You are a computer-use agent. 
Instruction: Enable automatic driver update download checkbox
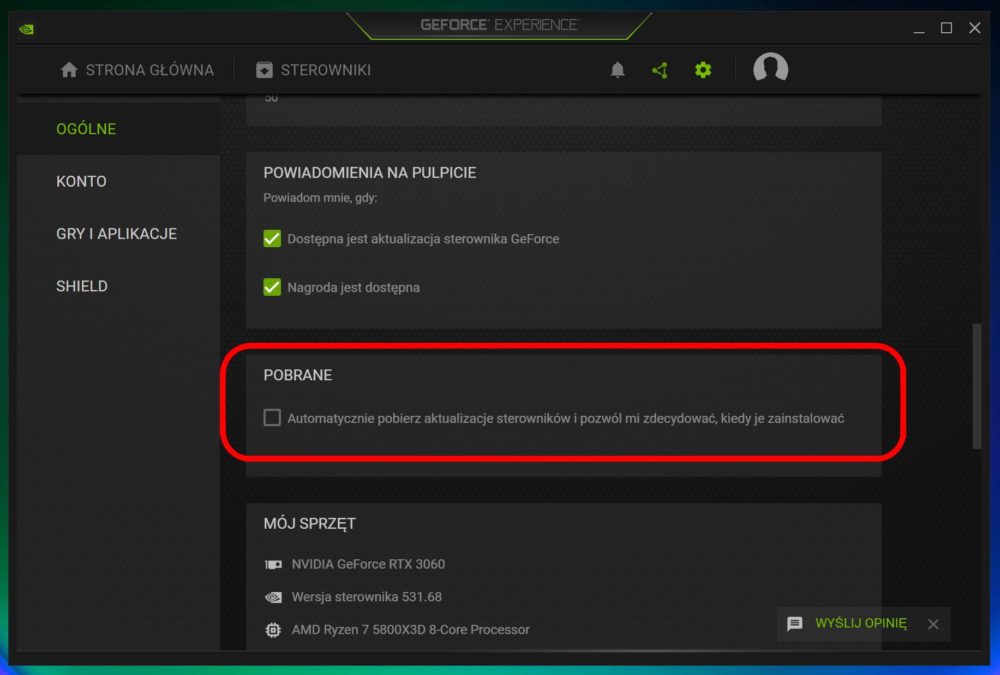[x=272, y=418]
